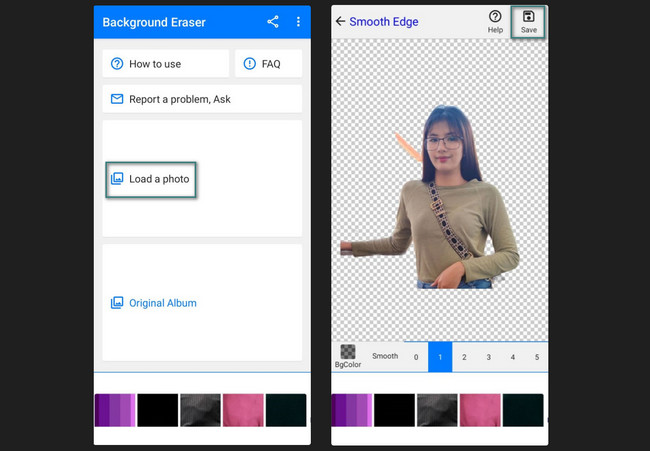
Task: Set smooth level to 5
Action: point(537,357)
